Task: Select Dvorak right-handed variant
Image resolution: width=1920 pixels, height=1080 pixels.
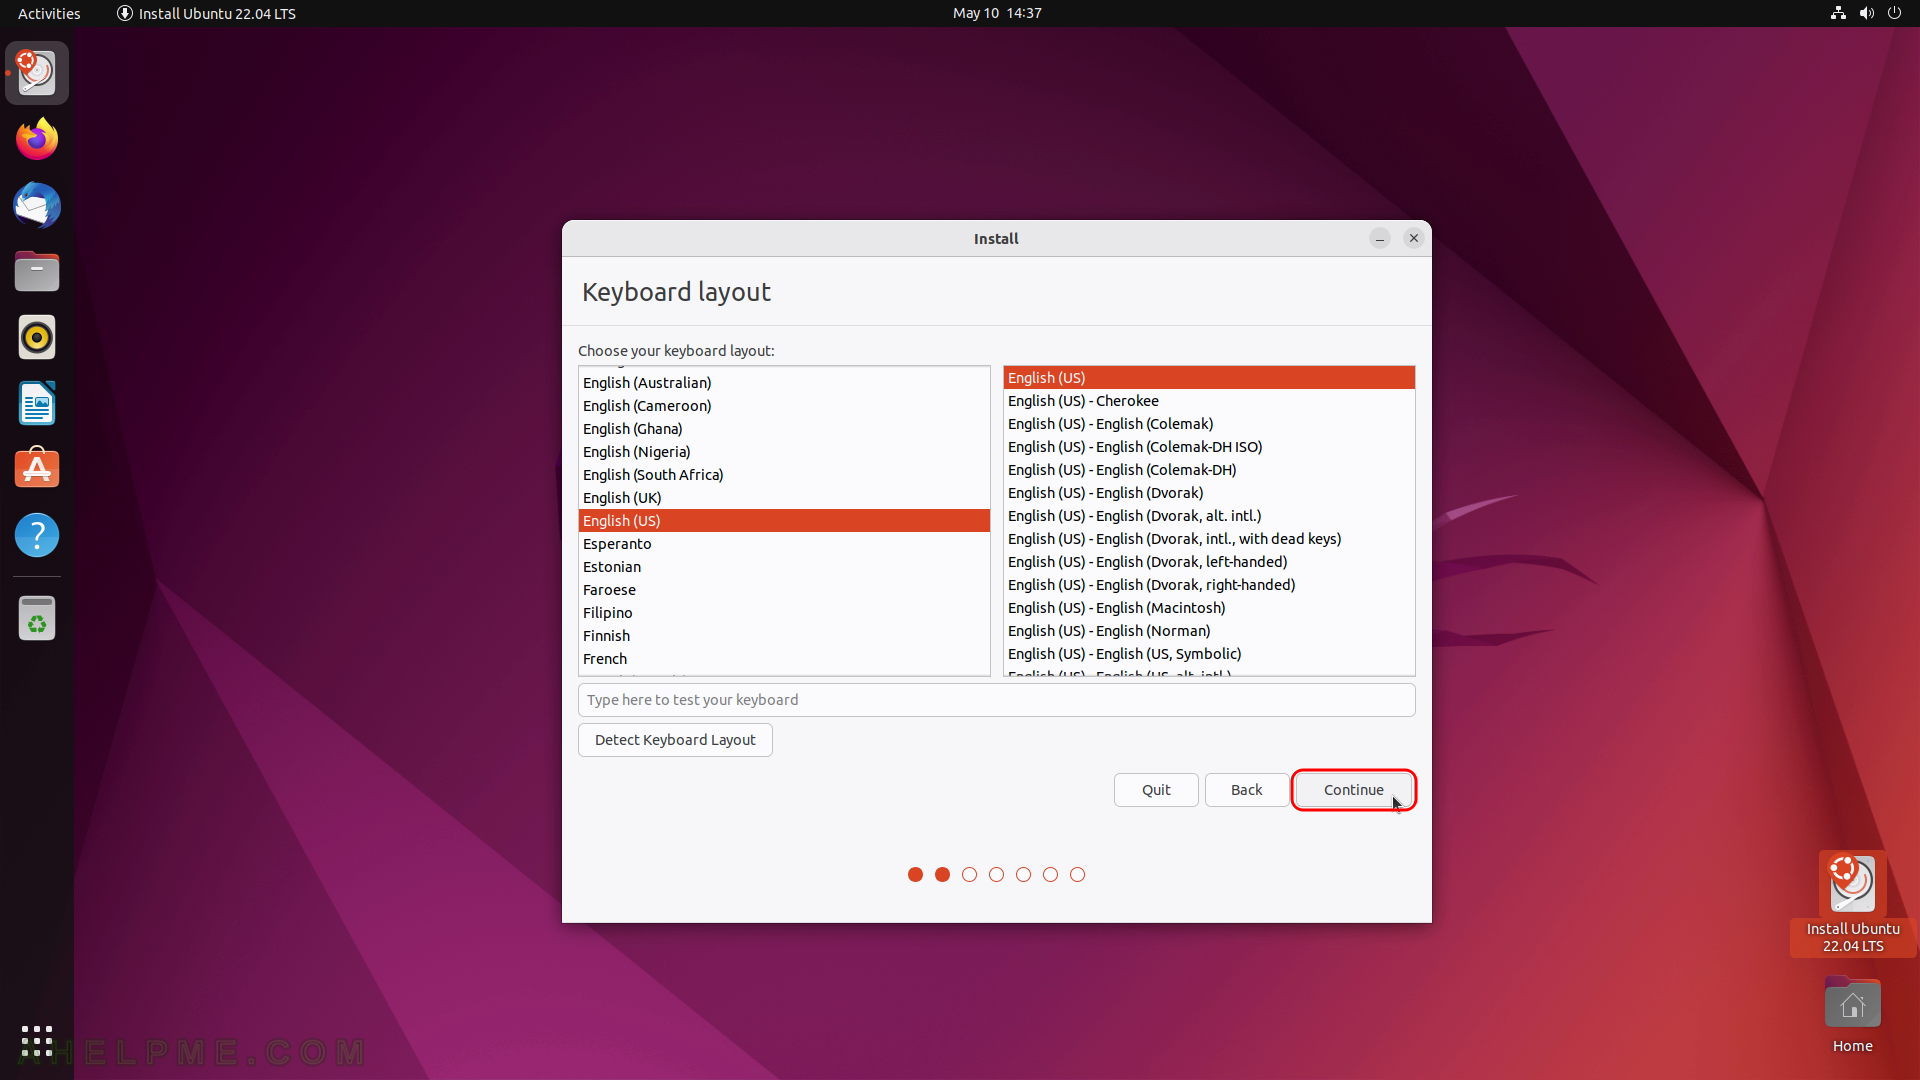Action: [1209, 585]
